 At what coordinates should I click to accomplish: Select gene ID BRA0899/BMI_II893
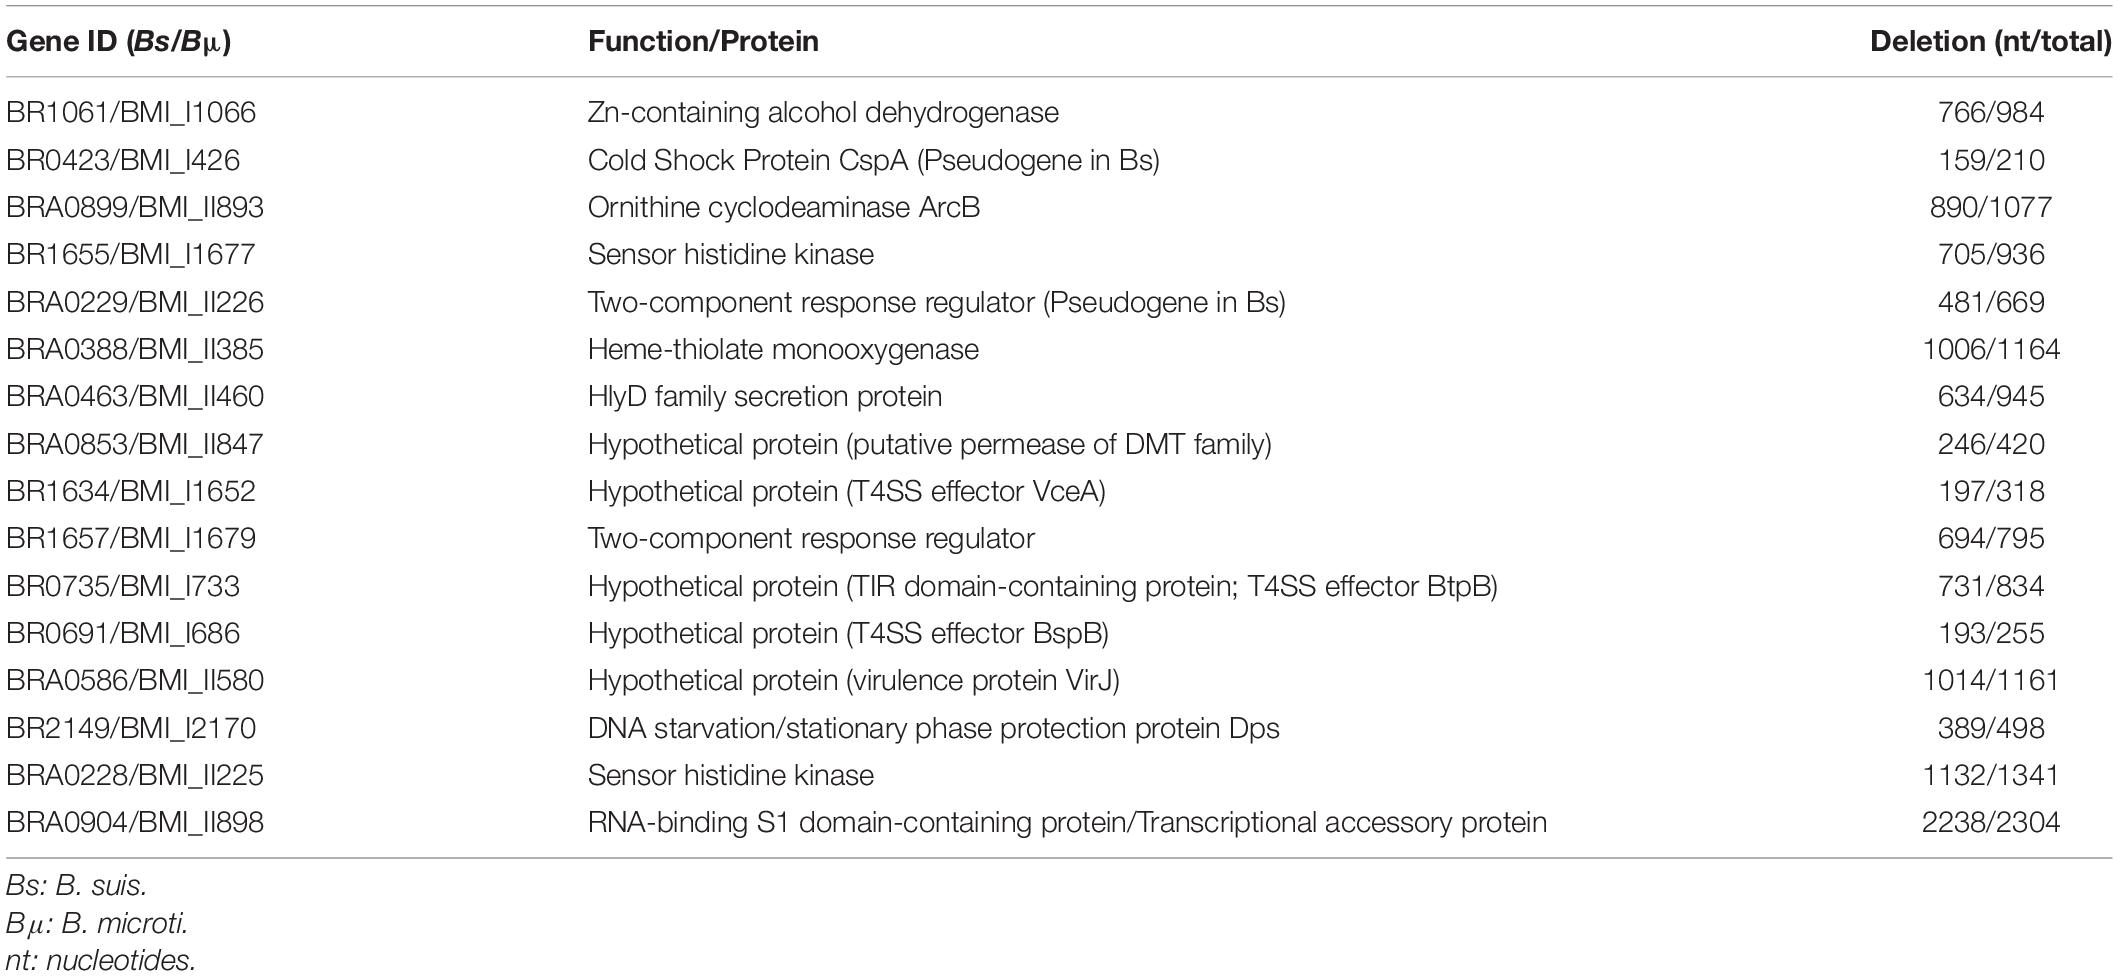tap(135, 207)
